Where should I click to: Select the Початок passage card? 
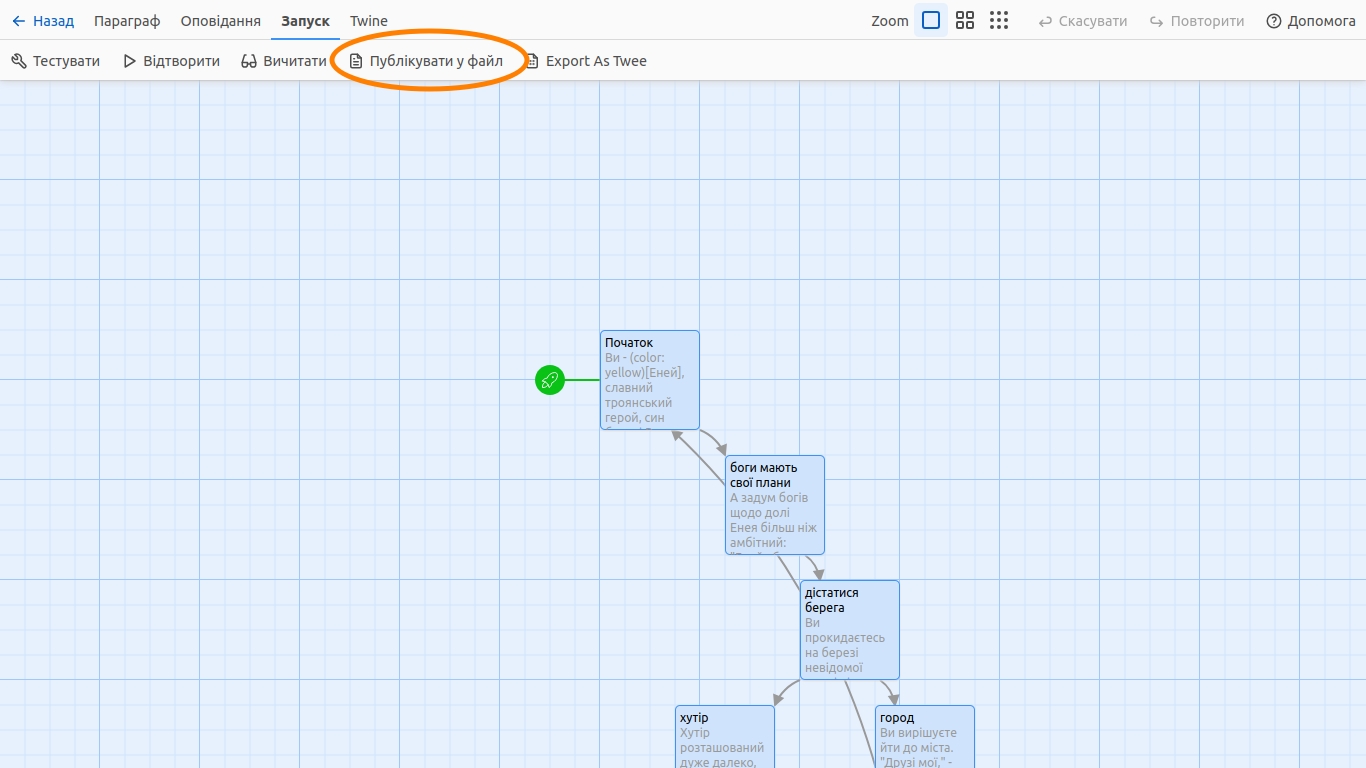click(649, 380)
